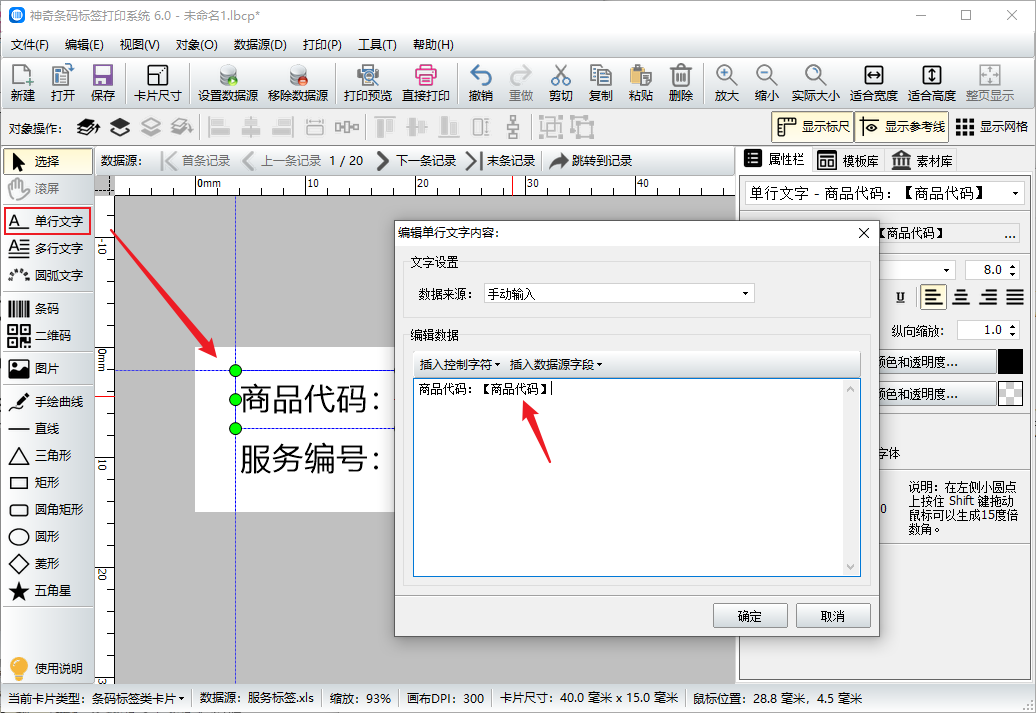Choose the 图片 image tool
1036x713 pixels.
click(45, 369)
